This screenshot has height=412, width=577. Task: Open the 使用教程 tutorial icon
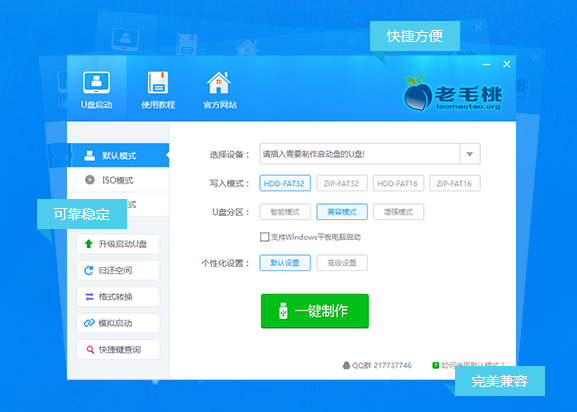click(158, 82)
